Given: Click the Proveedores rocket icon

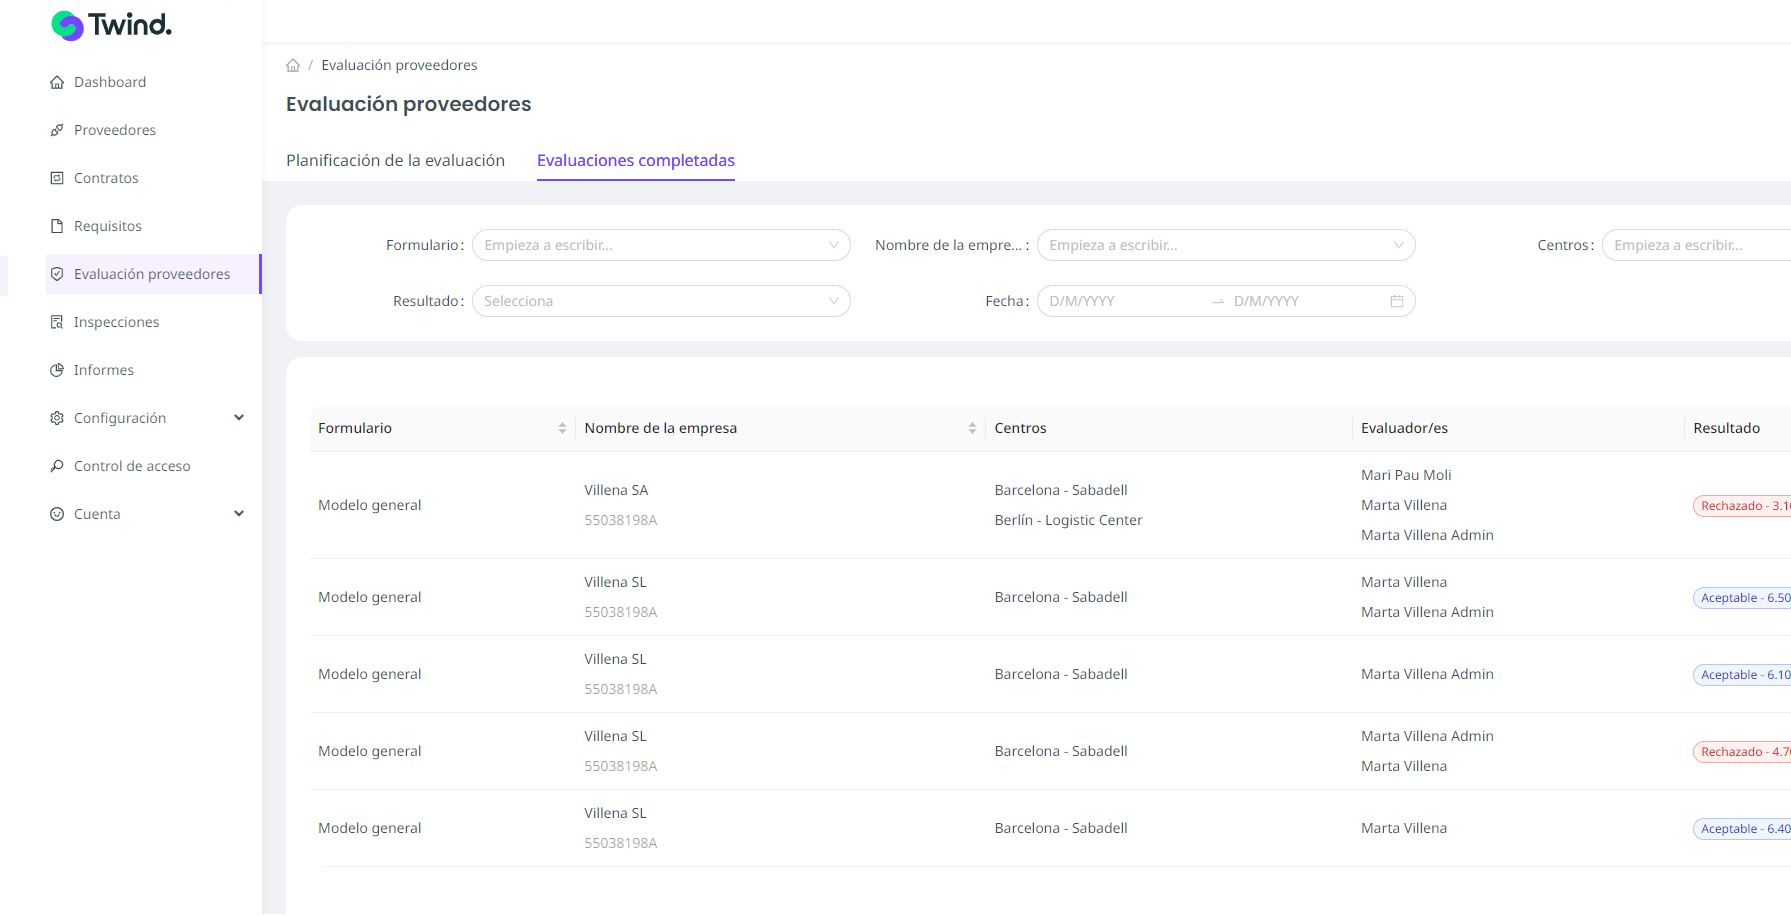Looking at the screenshot, I should [x=57, y=130].
